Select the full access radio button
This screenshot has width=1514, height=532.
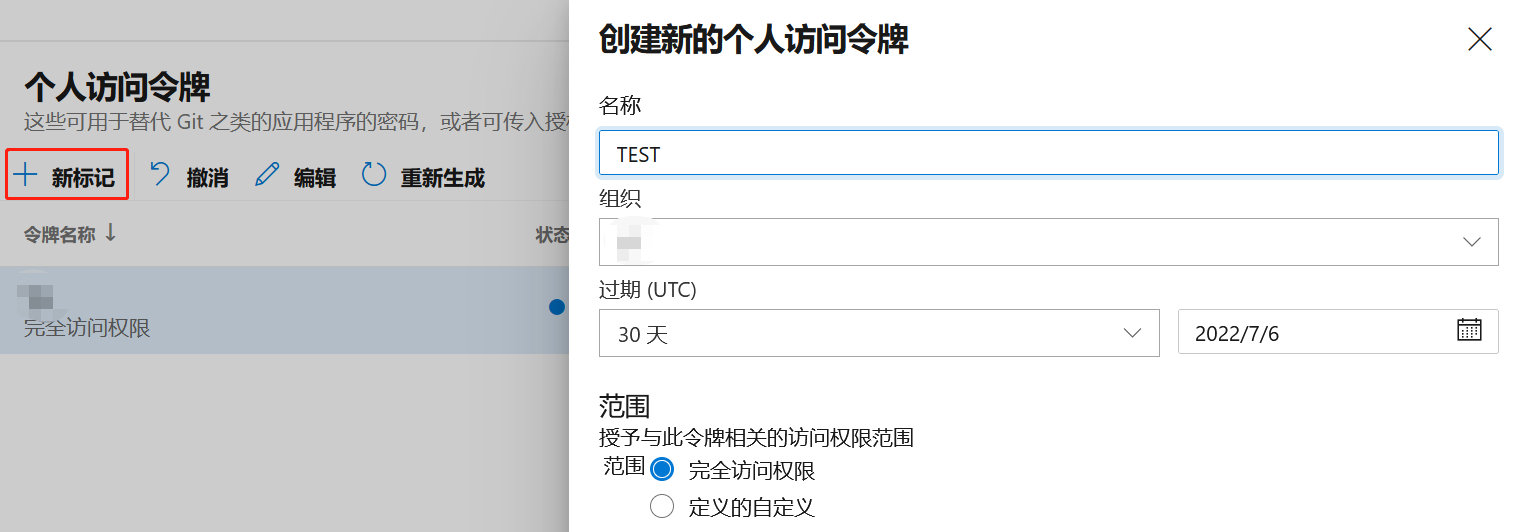(x=662, y=469)
